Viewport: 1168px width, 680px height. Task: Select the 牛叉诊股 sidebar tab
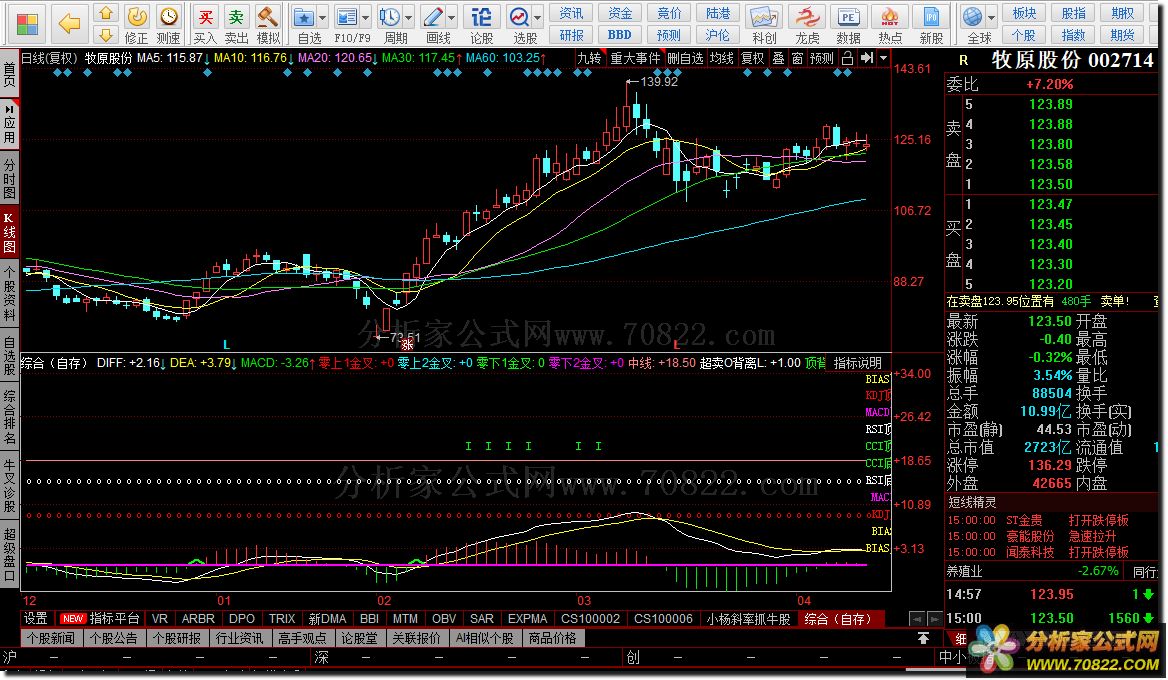tap(9, 486)
